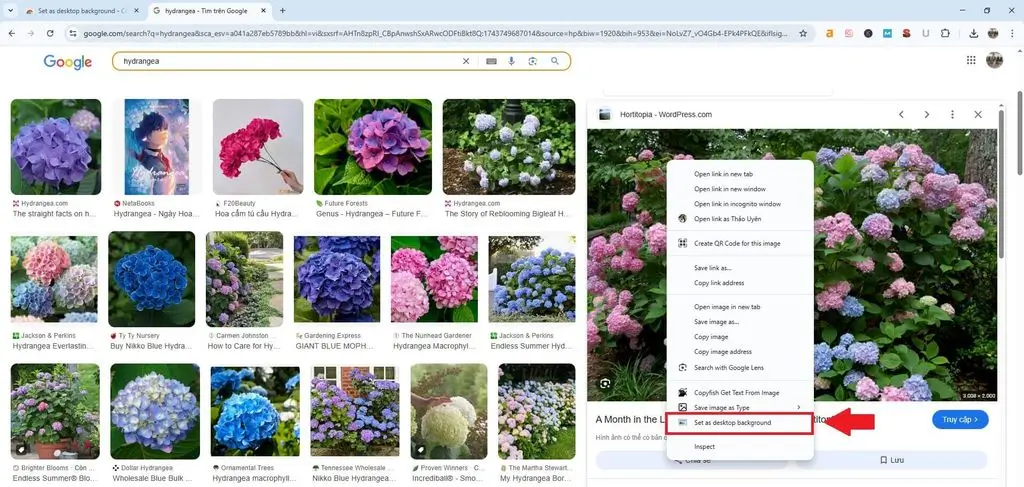Open preview panel three-dot options
Screen dimensions: 1024x487
point(952,114)
